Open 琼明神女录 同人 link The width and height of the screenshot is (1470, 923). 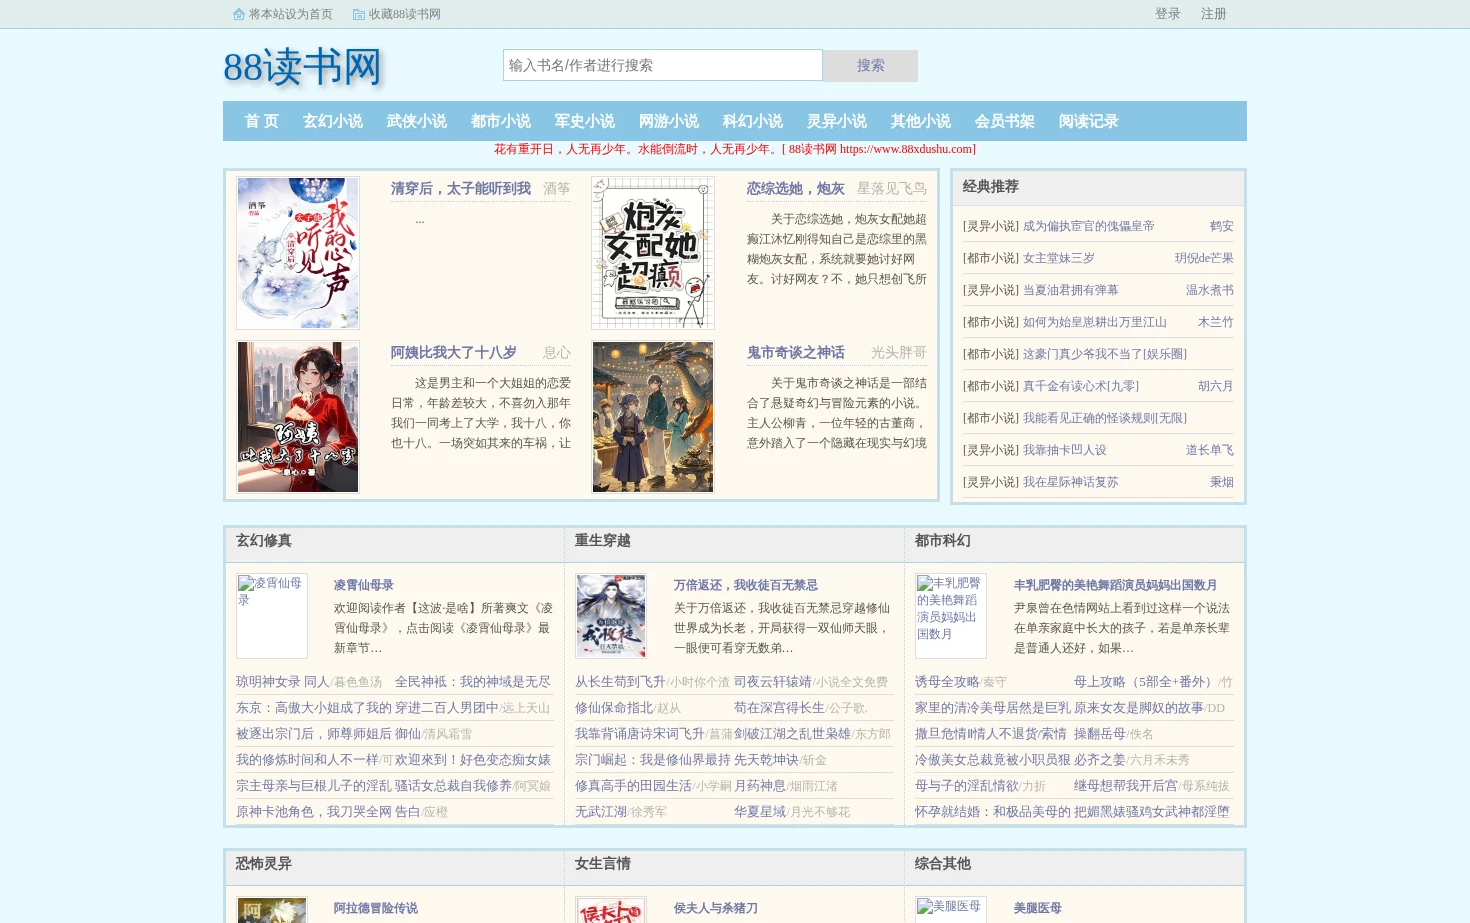click(x=283, y=682)
